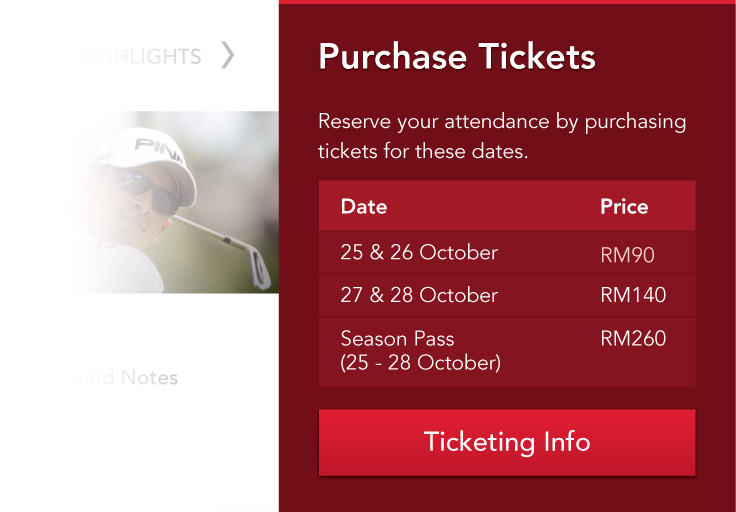Viewport: 736px width, 512px height.
Task: Select the 25 & 26 October row
Action: pos(507,252)
